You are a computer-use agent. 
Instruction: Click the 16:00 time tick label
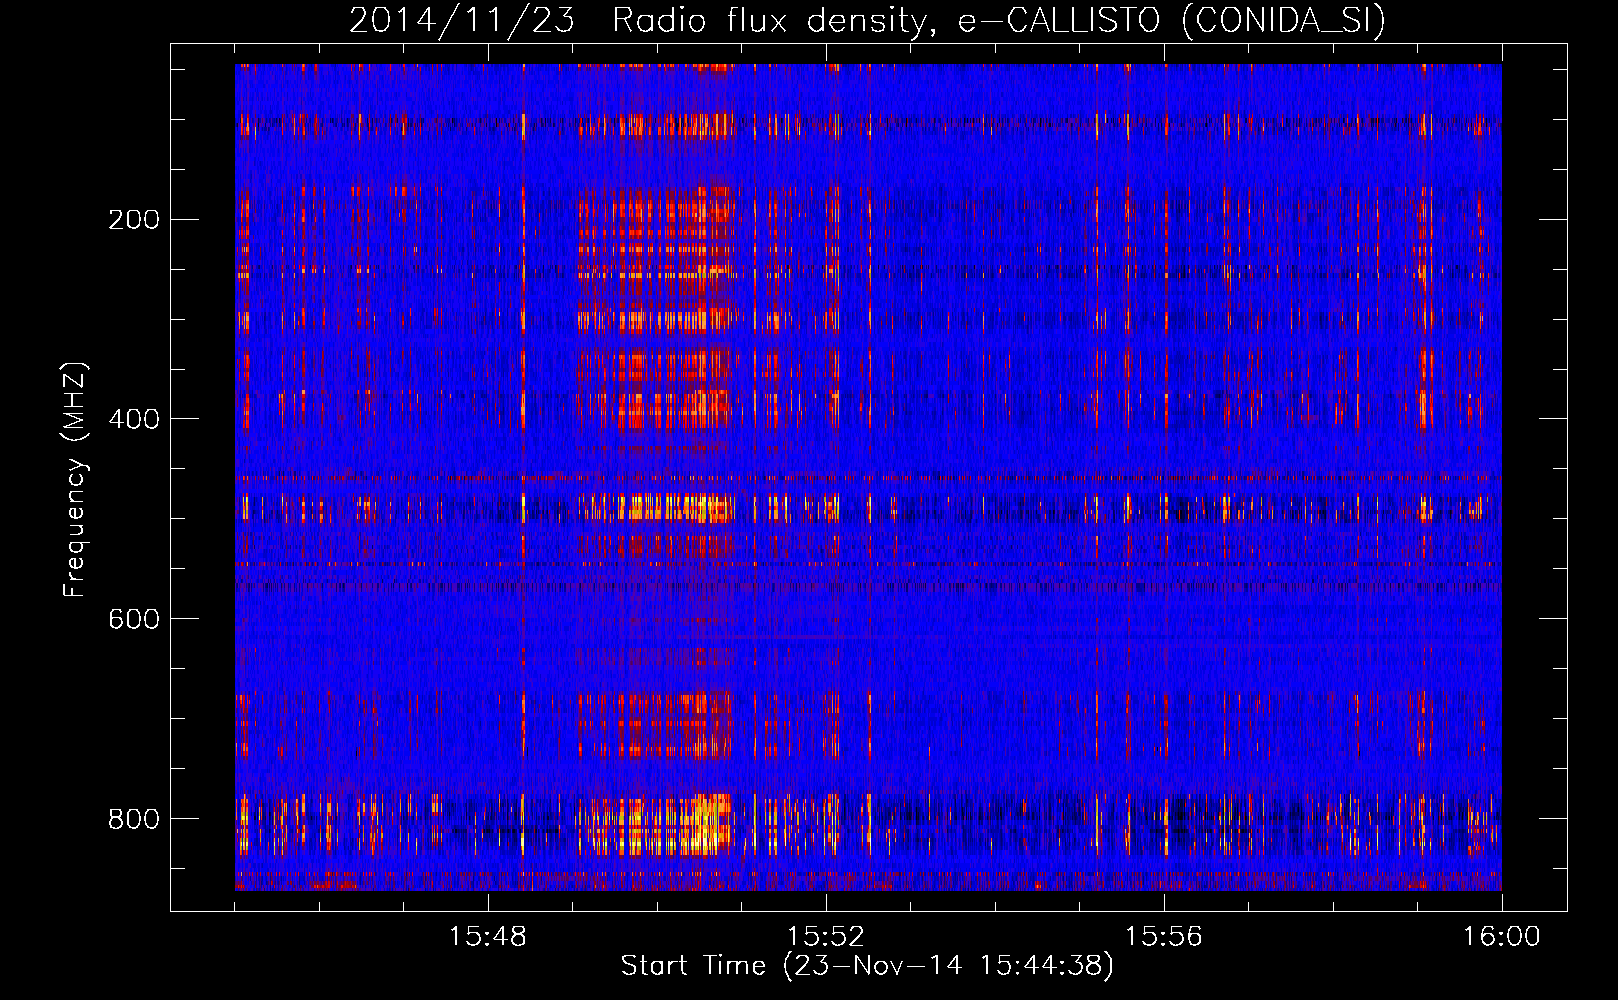click(1502, 937)
